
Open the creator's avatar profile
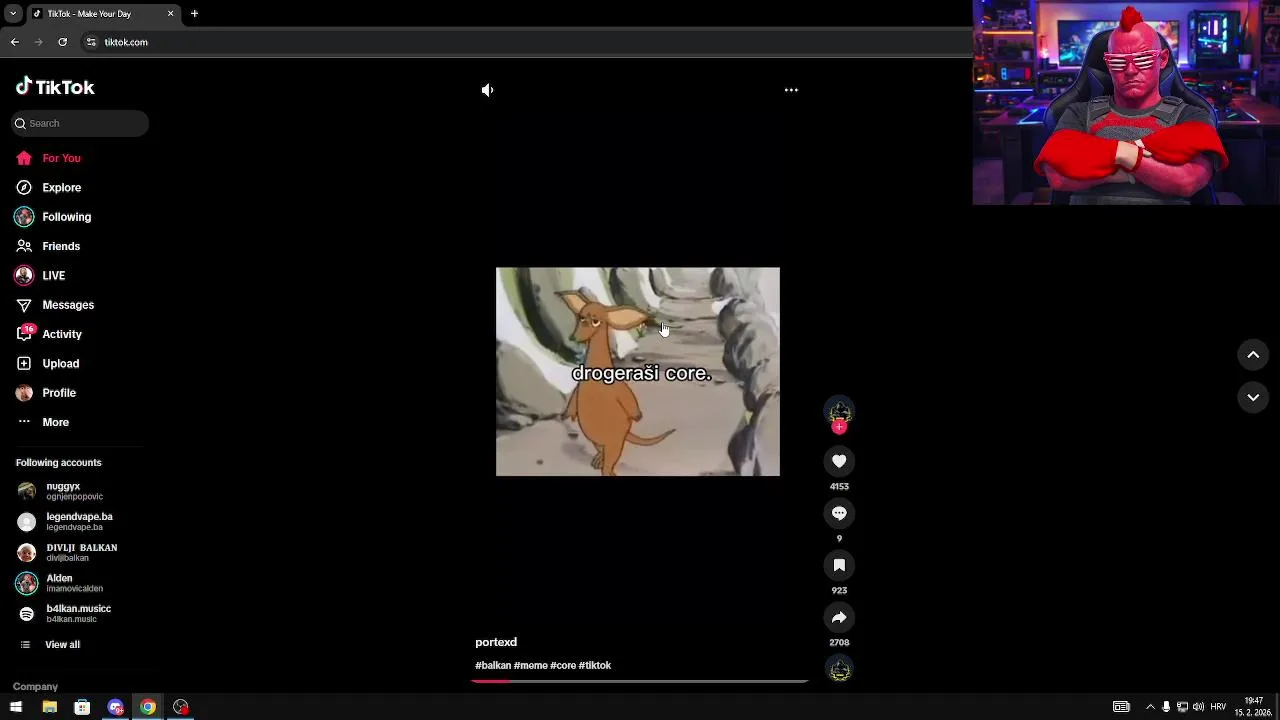(x=839, y=410)
